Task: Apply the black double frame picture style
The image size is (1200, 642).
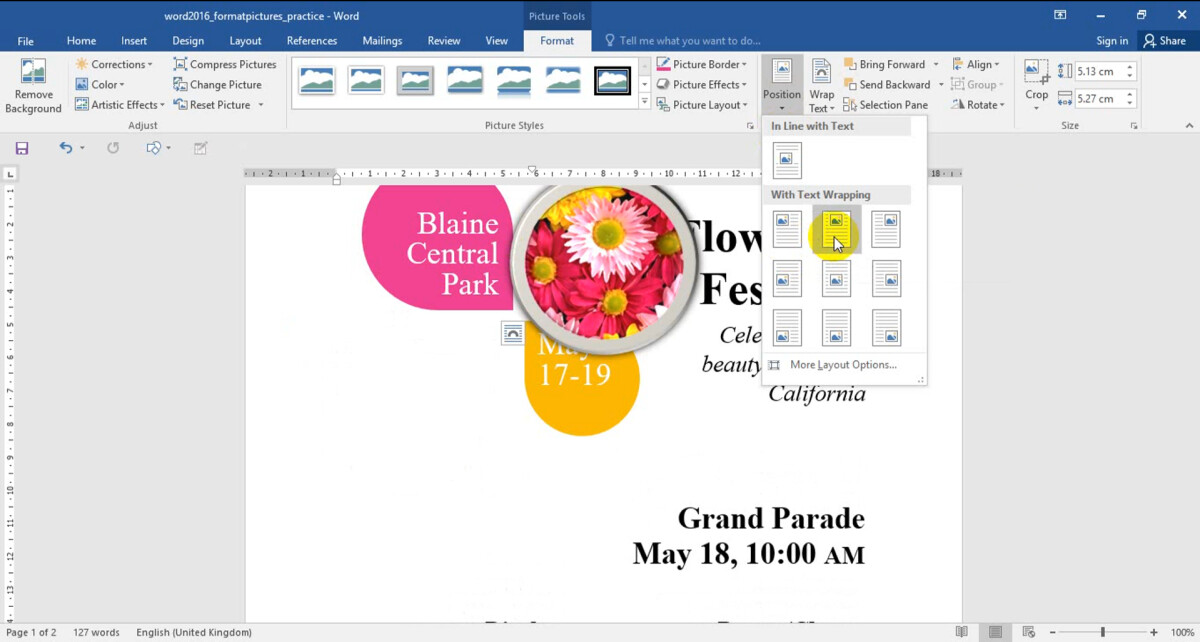Action: (612, 81)
